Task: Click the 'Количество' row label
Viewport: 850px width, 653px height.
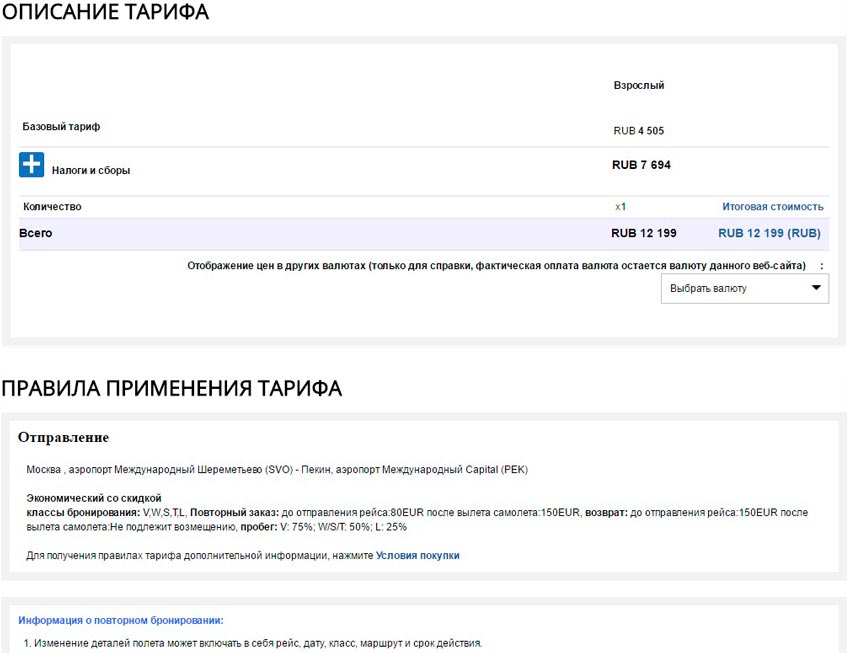Action: point(52,207)
